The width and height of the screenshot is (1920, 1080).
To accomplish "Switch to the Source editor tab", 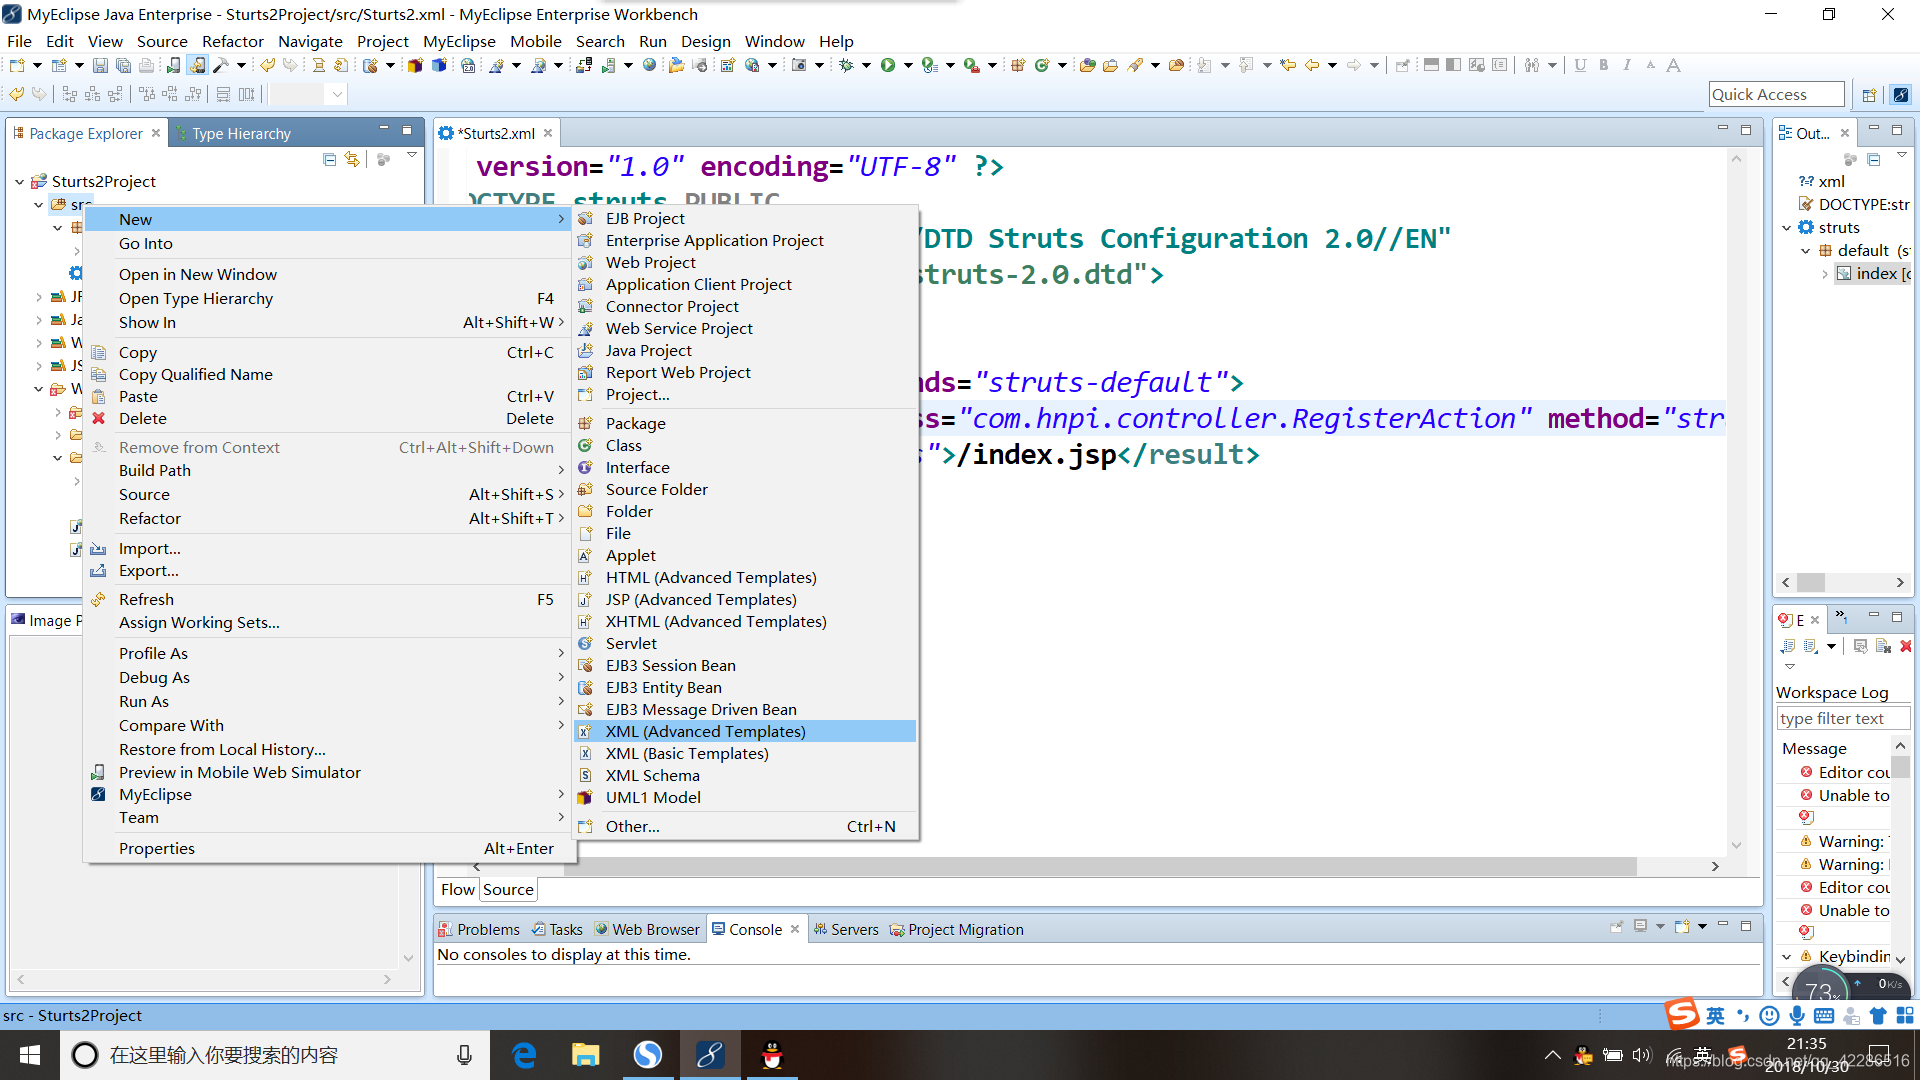I will (508, 890).
